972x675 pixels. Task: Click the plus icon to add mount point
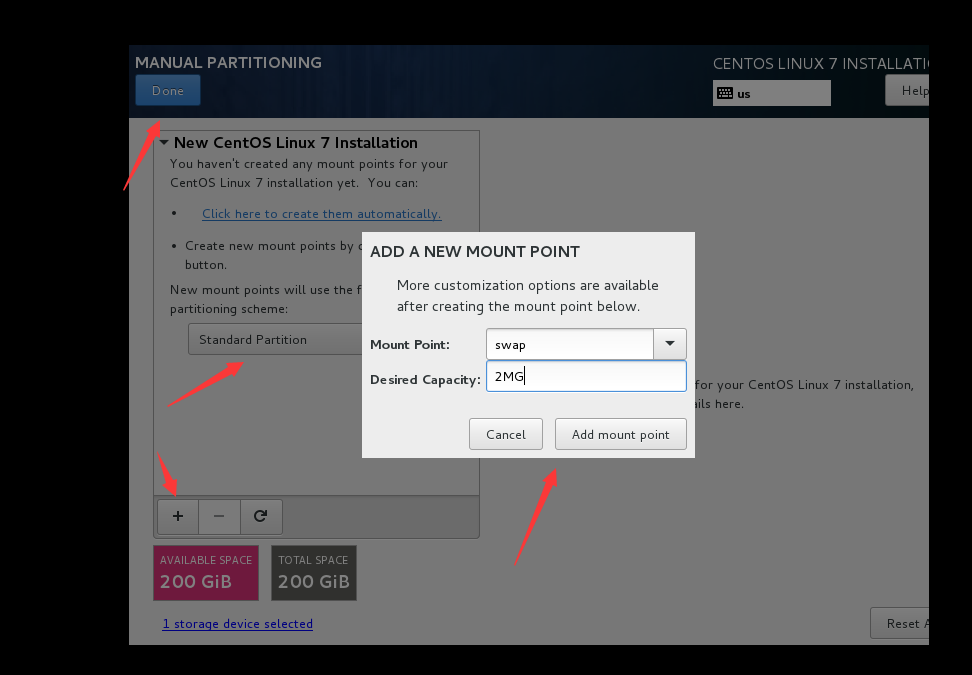(178, 516)
